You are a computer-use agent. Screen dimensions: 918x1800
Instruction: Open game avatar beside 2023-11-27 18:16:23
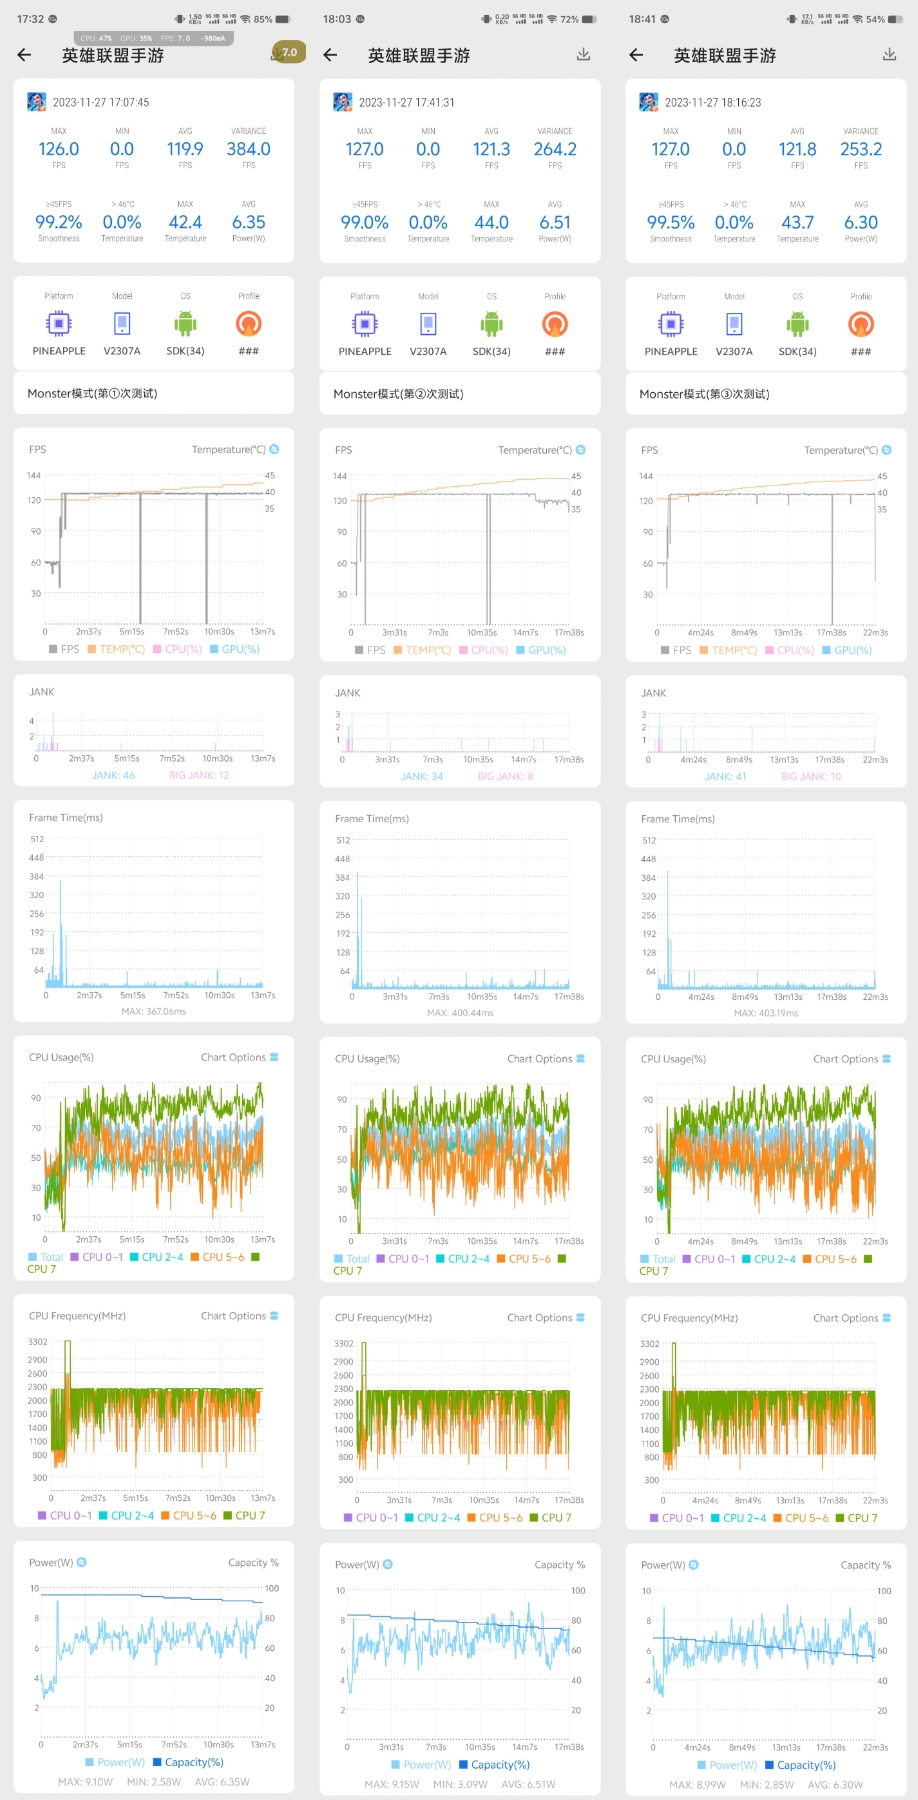648,102
